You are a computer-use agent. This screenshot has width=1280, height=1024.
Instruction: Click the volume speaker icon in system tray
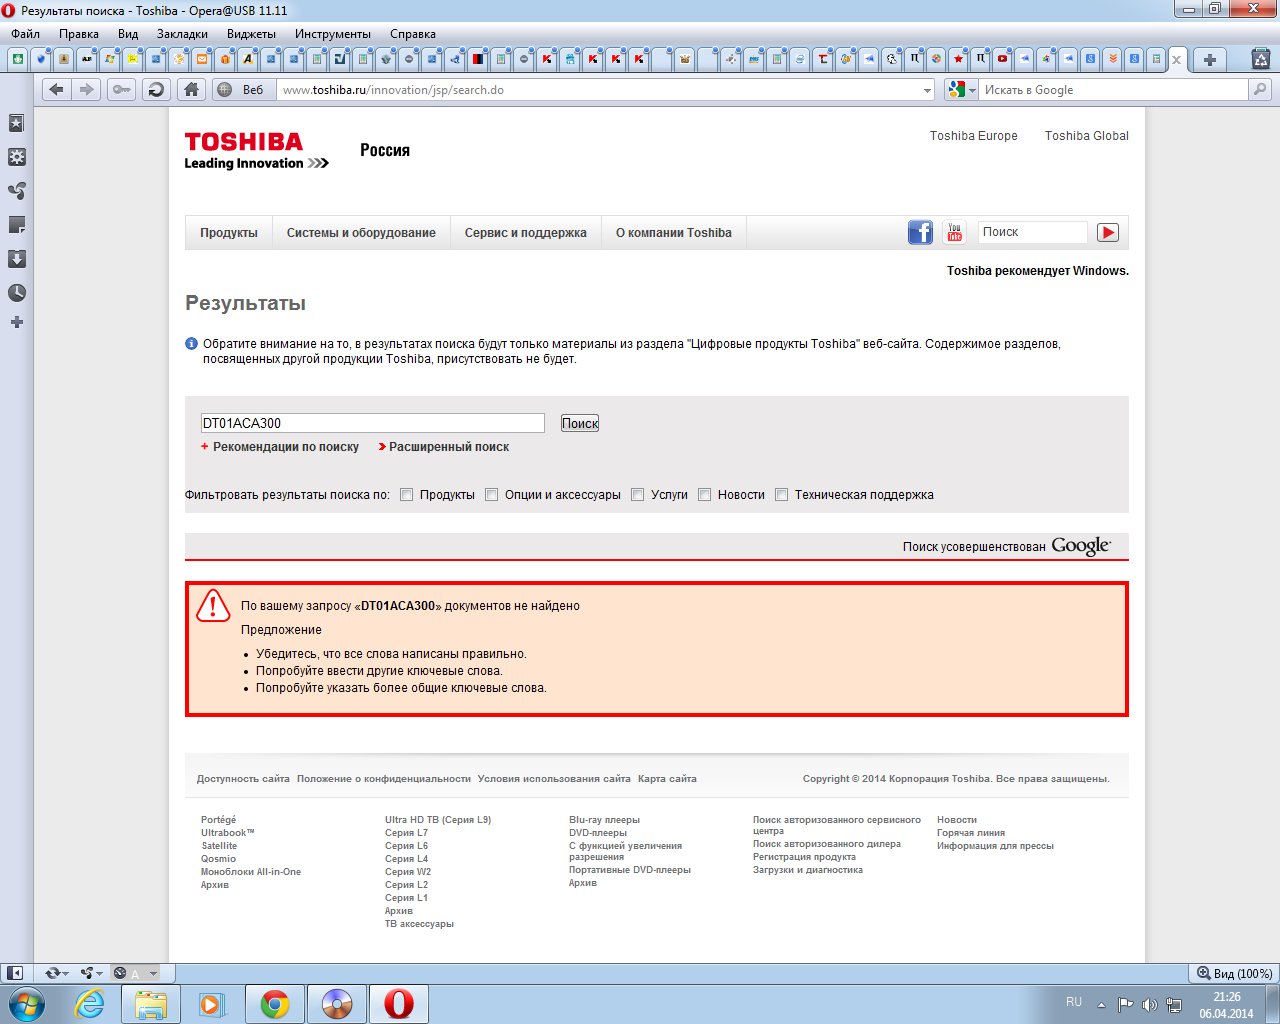[x=1149, y=1005]
